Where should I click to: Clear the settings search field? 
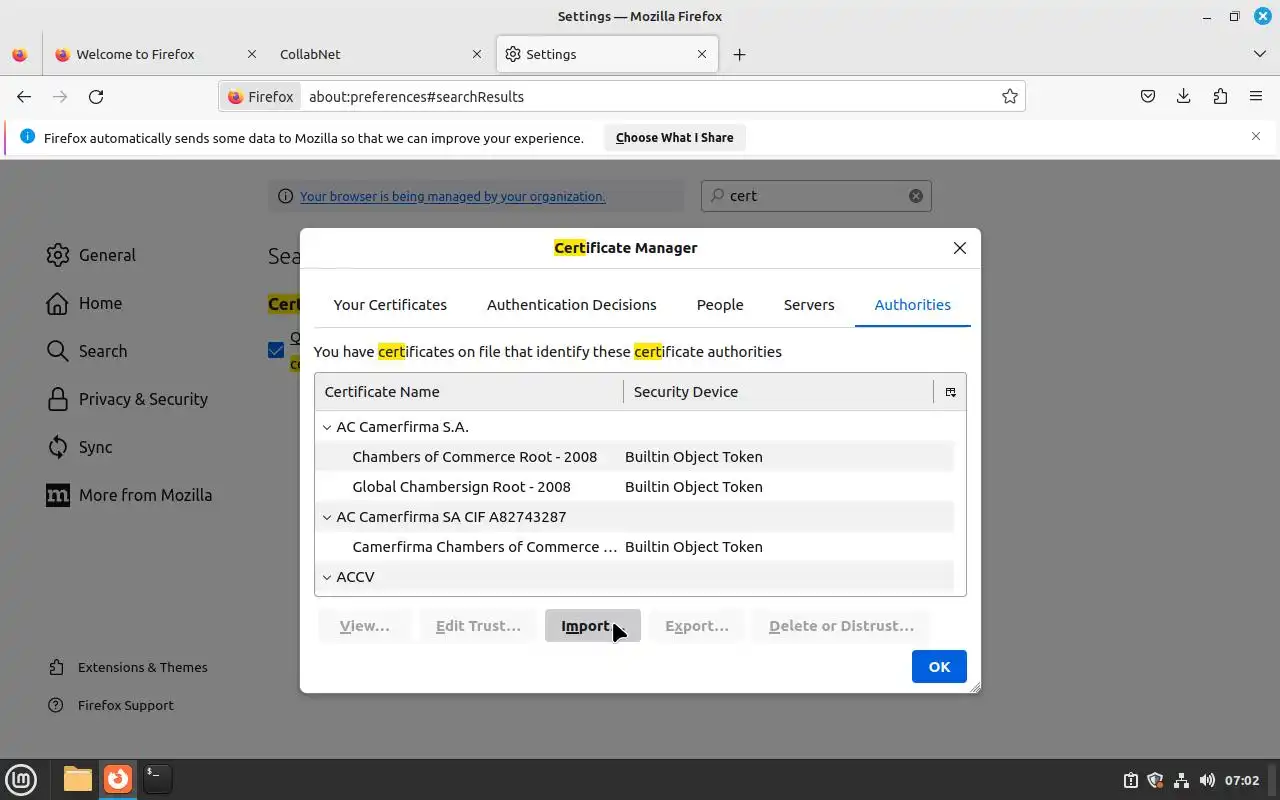[x=916, y=196]
